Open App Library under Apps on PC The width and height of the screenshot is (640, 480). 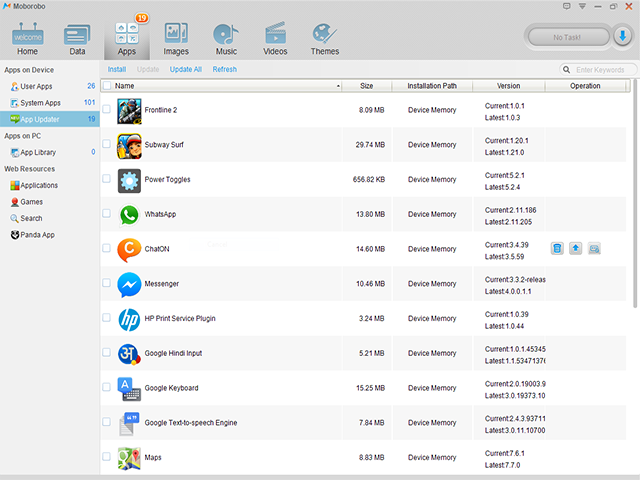click(50, 152)
